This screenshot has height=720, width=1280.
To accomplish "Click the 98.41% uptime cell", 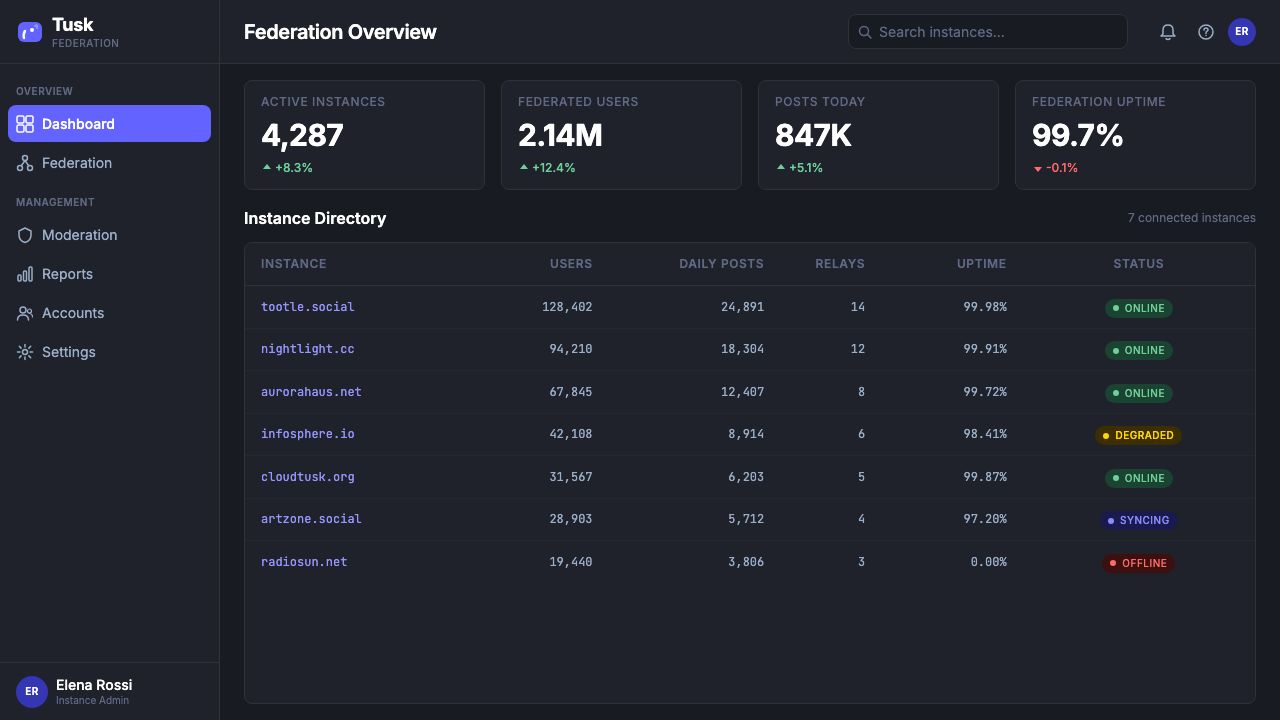I will point(985,434).
